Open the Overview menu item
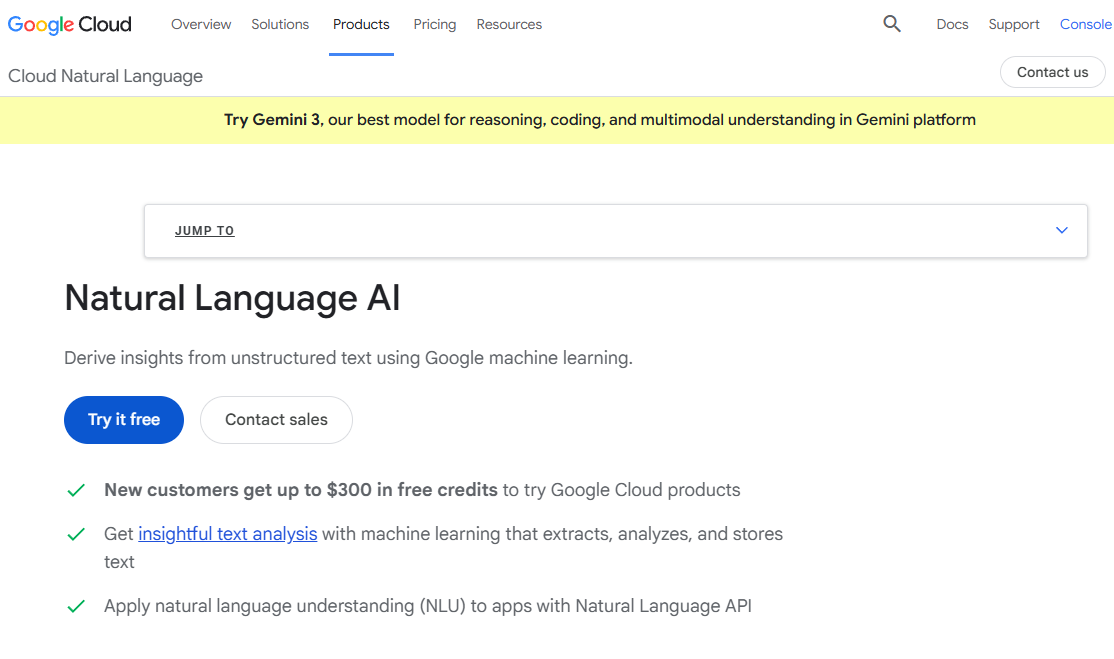 click(201, 24)
